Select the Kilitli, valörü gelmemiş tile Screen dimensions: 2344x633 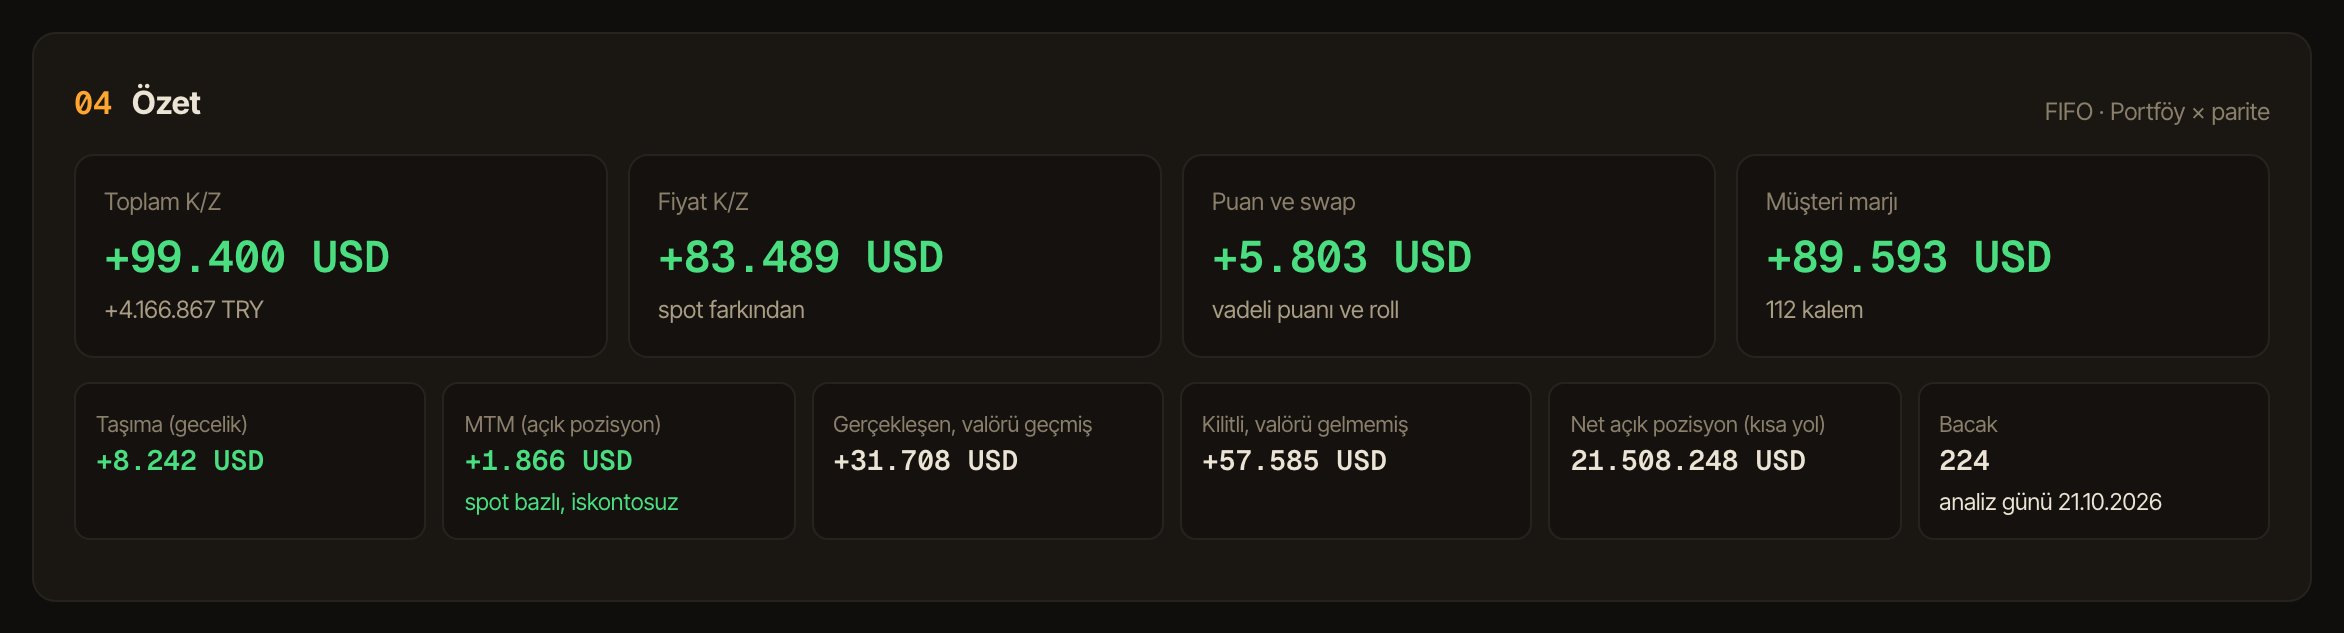[x=1356, y=461]
